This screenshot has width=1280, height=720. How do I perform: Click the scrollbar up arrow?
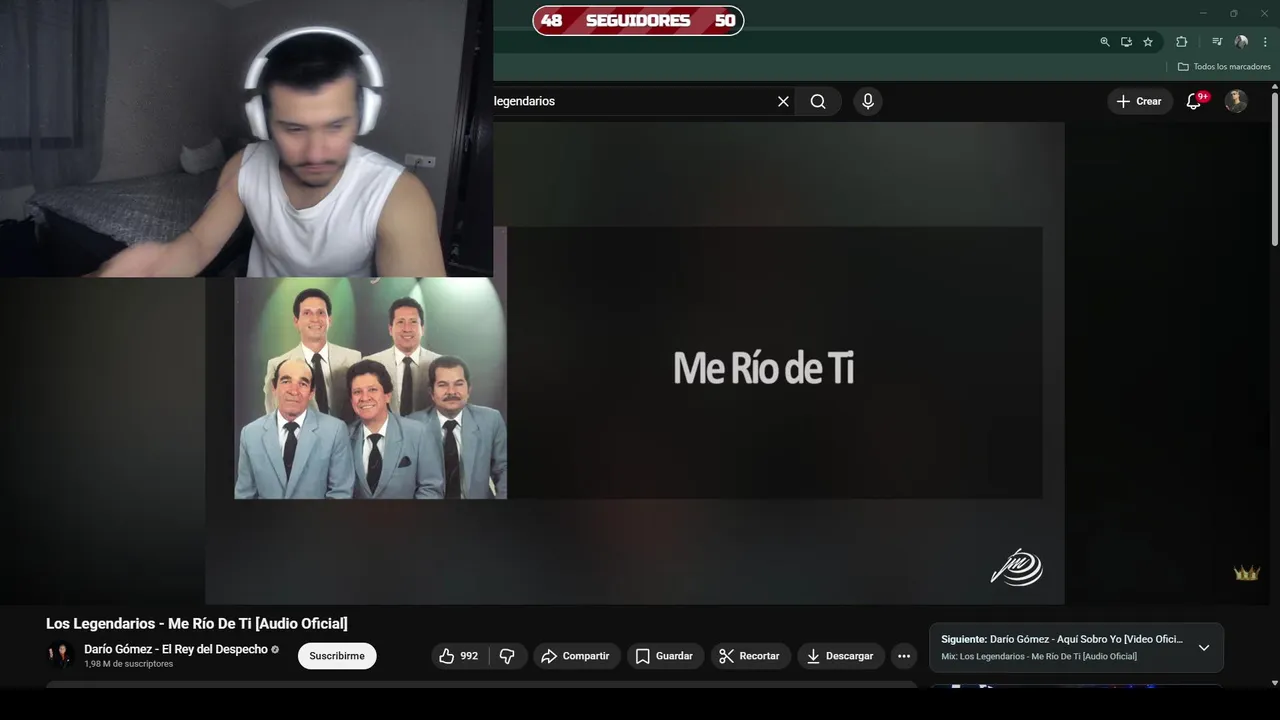tap(1275, 87)
